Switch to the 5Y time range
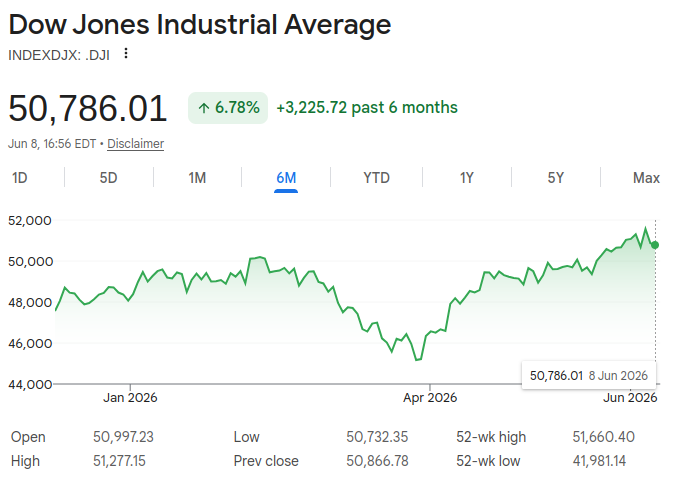The height and width of the screenshot is (485, 678). (556, 178)
